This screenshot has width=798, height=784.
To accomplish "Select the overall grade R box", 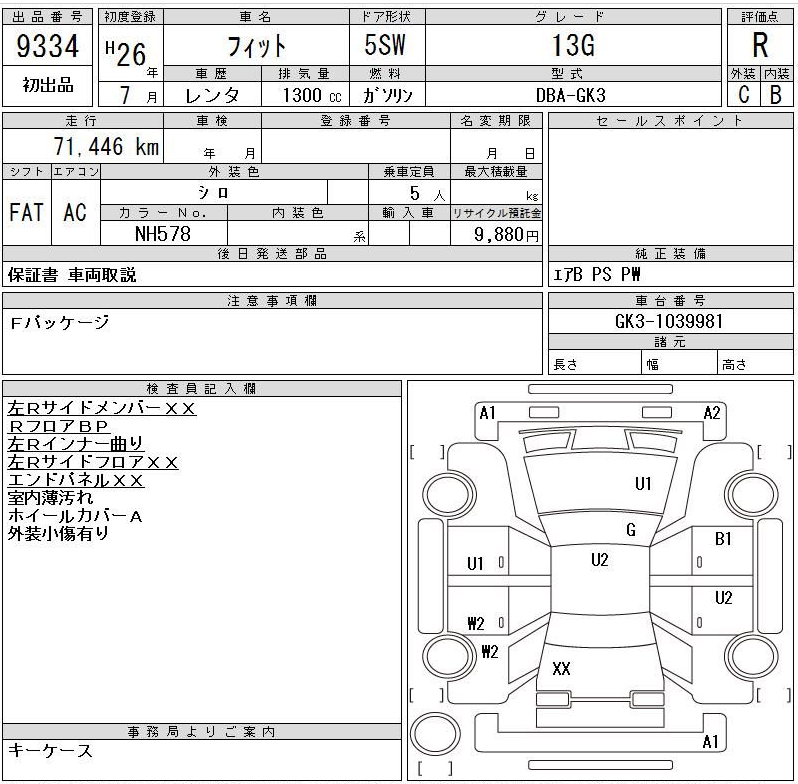I will (x=760, y=46).
